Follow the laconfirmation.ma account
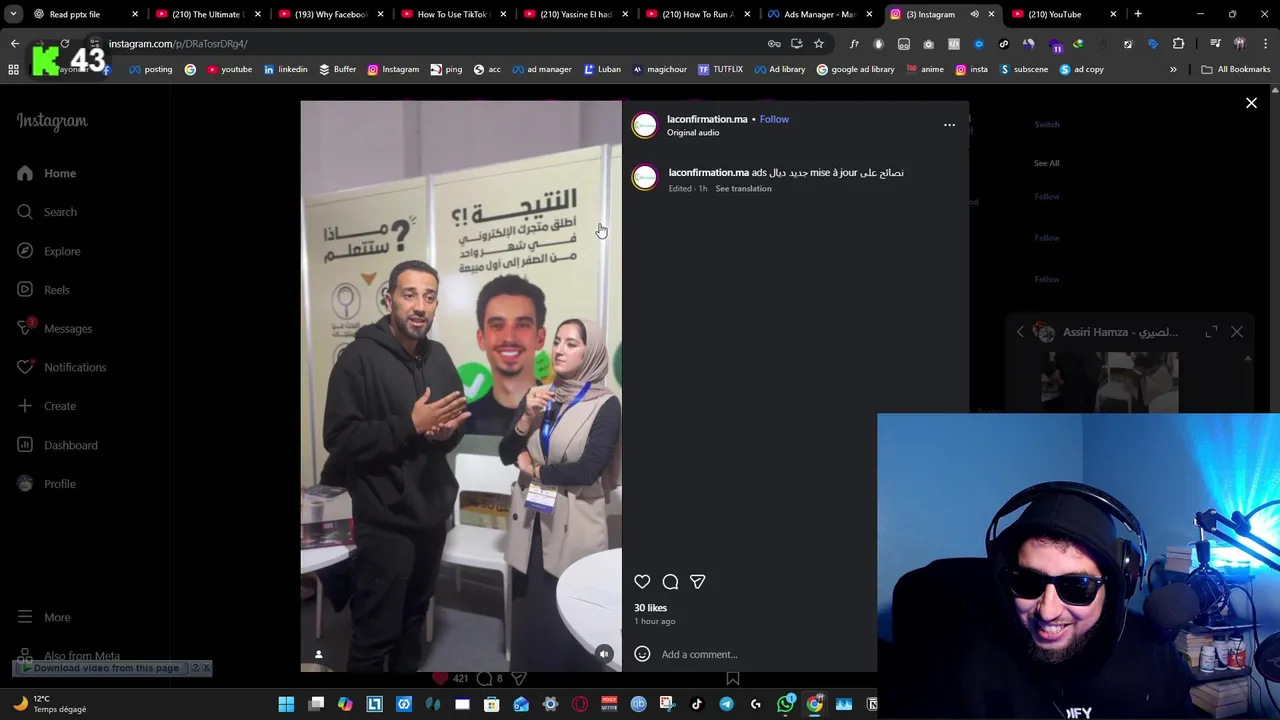 coord(774,119)
